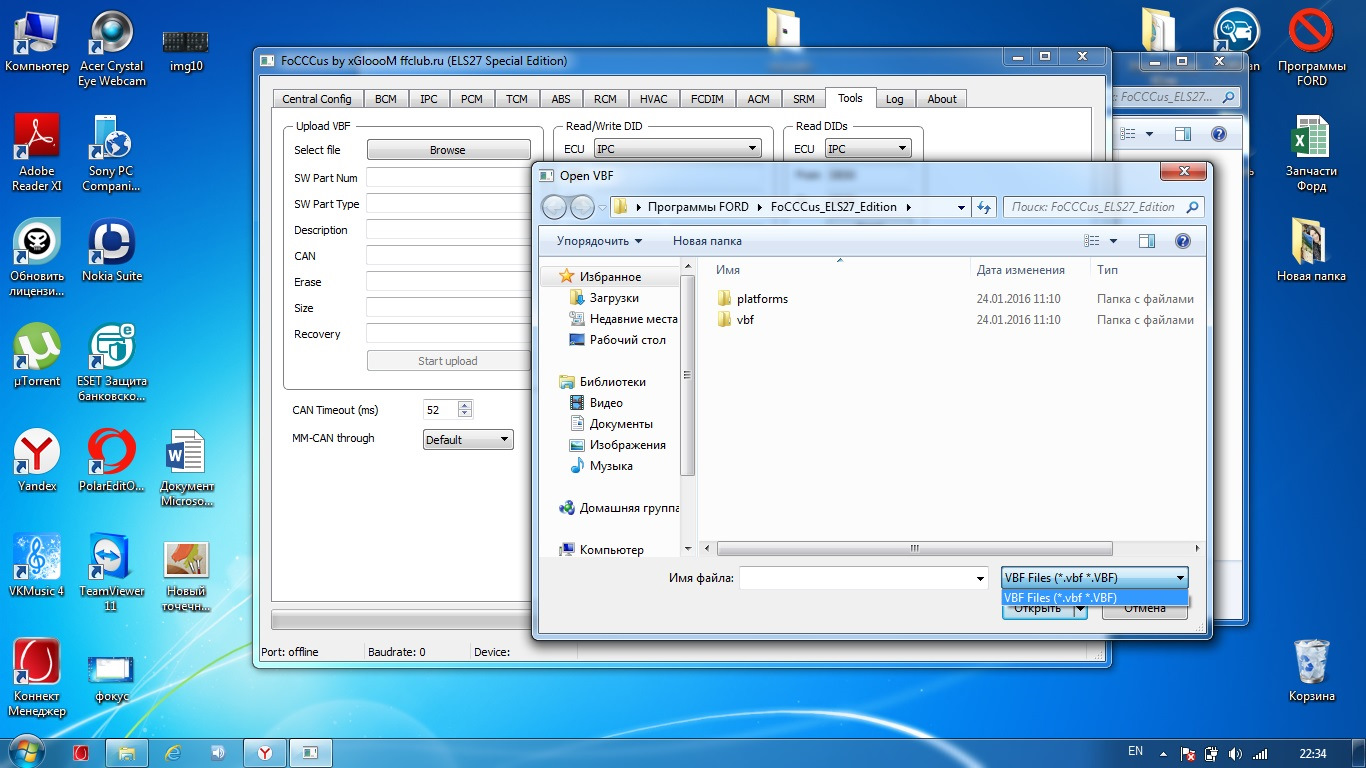Image resolution: width=1366 pixels, height=768 pixels.
Task: Click the back arrow in Open VBF dialog
Action: [554, 207]
